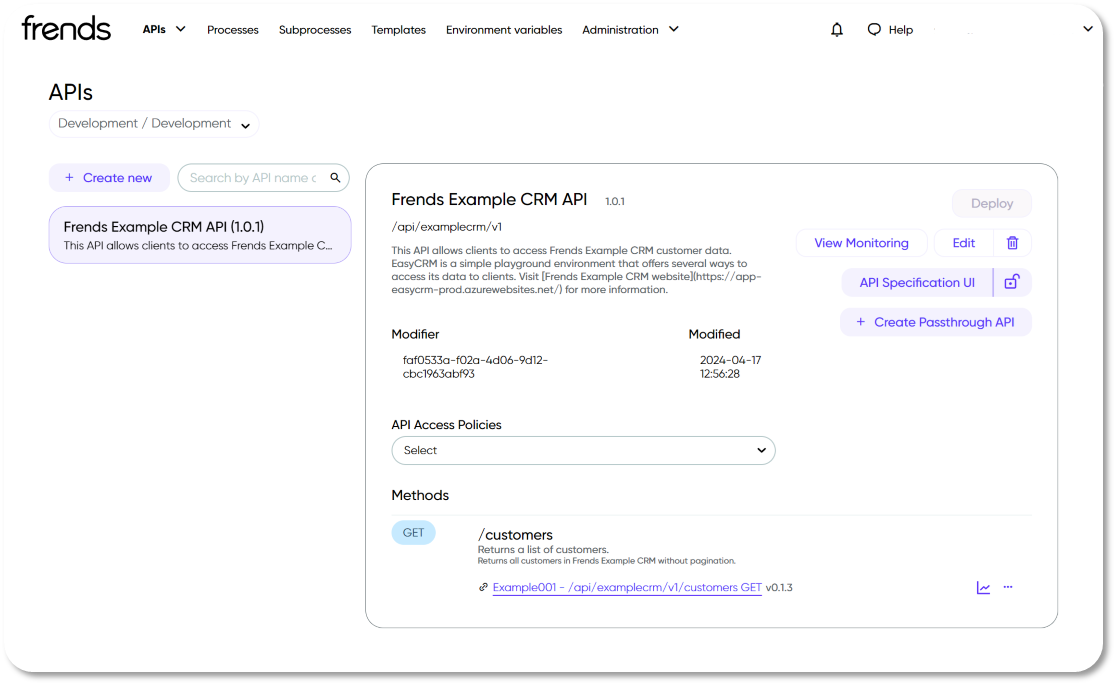
Task: Click the Help chat bubble icon
Action: 874,29
